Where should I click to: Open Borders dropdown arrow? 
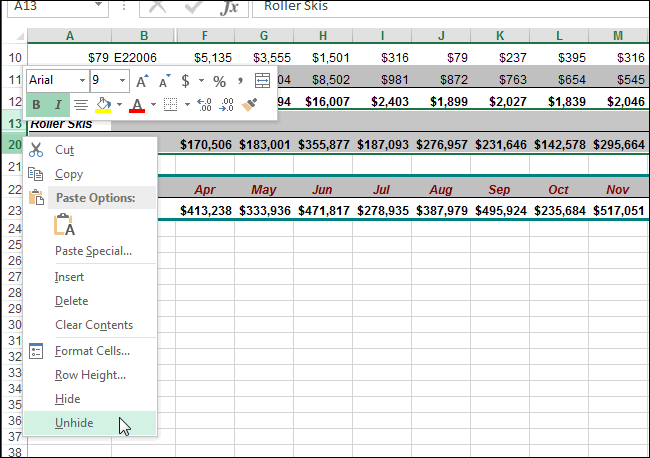187,104
